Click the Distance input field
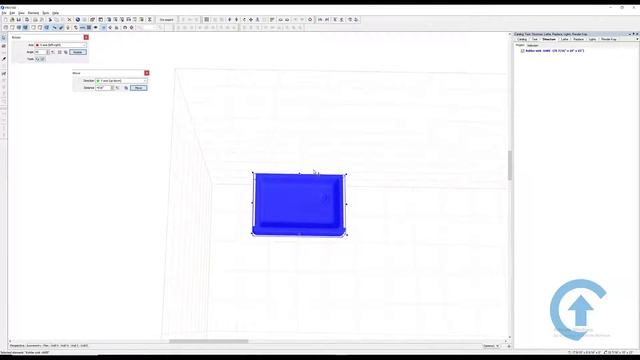This screenshot has width=640, height=360. click(x=103, y=88)
